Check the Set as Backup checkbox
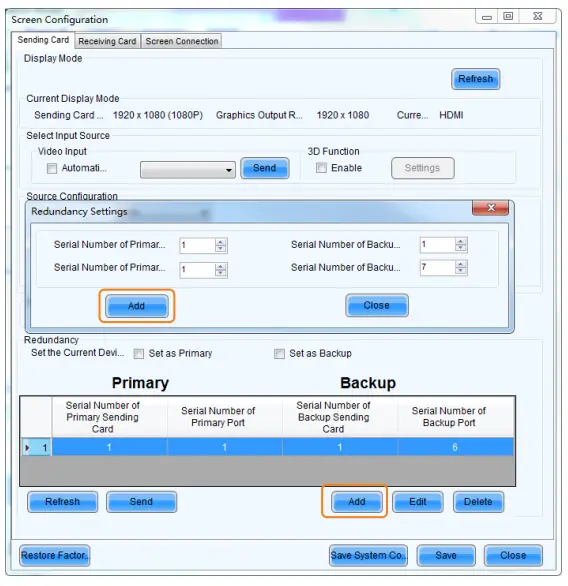This screenshot has height=586, width=568. tap(279, 354)
